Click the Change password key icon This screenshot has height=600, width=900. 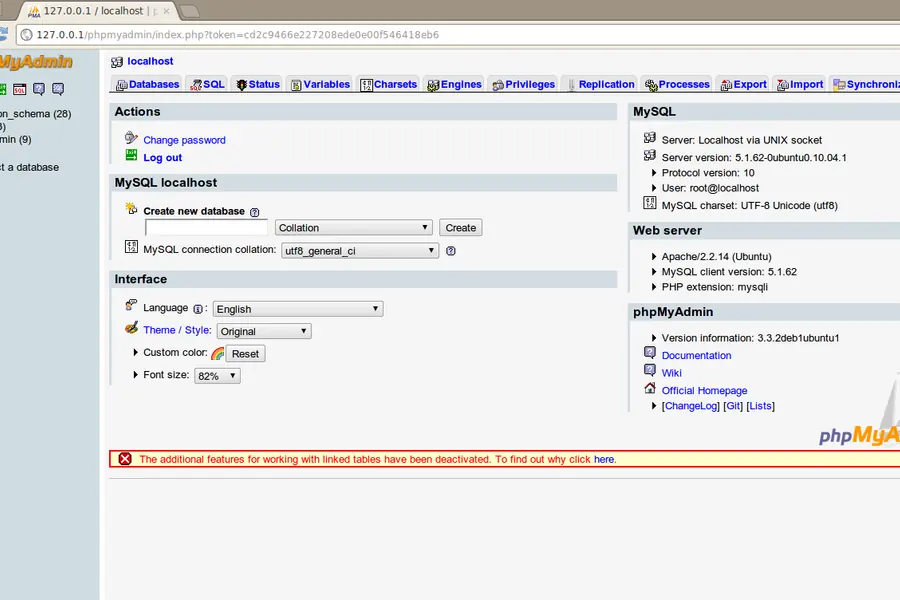[131, 138]
